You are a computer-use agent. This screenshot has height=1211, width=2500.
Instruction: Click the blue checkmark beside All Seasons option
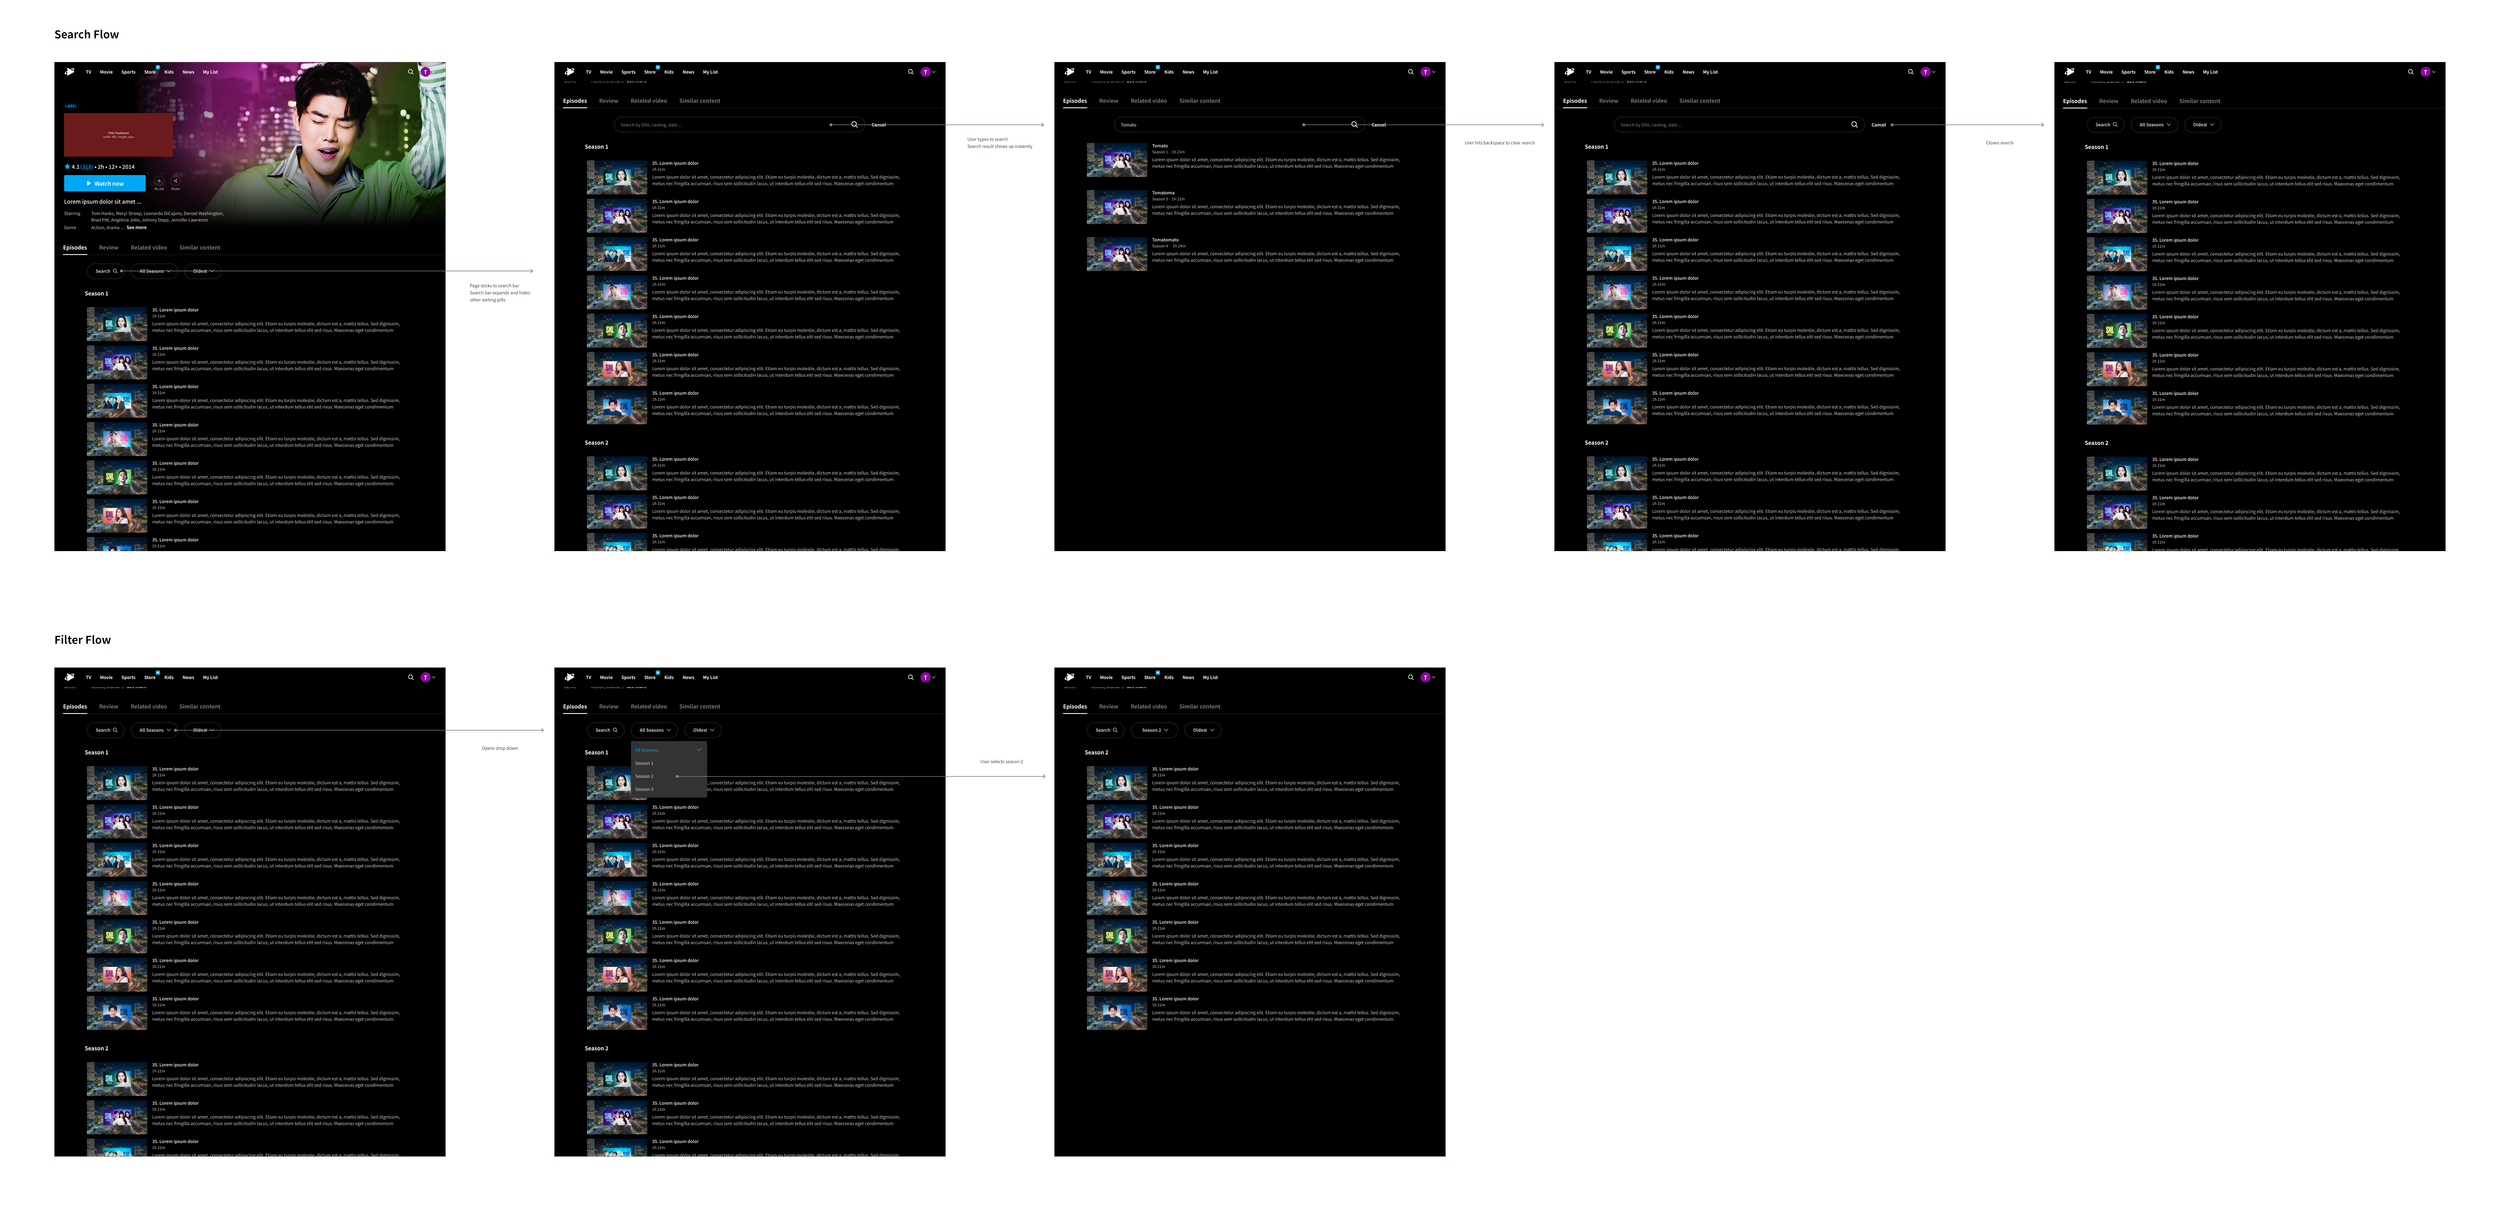click(699, 750)
